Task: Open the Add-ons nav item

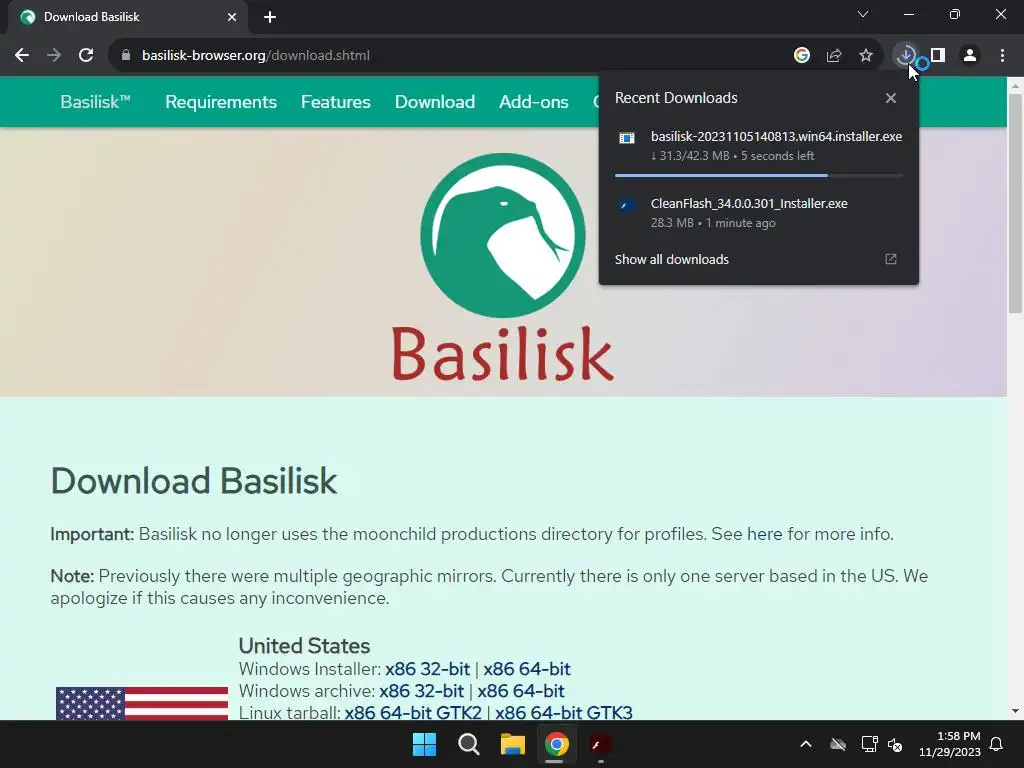Action: (534, 102)
